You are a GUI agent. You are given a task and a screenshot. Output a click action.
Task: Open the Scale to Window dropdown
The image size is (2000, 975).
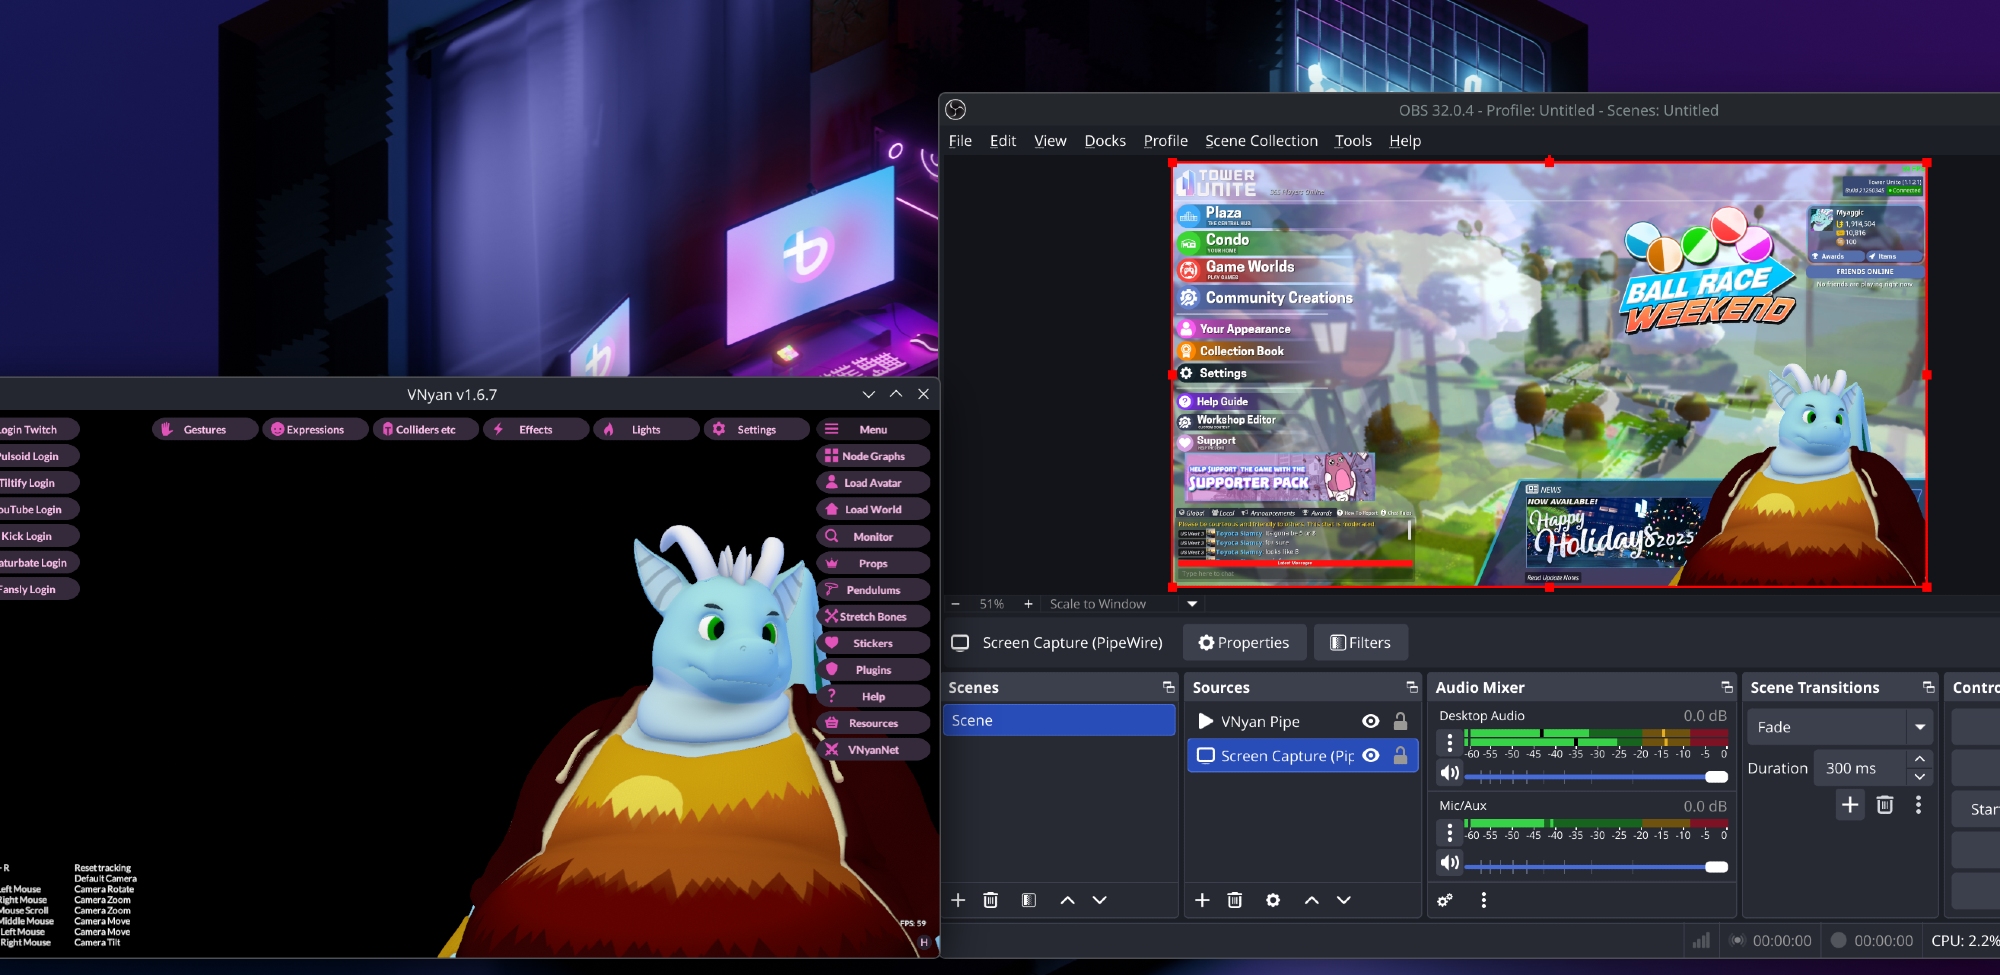(x=1191, y=604)
